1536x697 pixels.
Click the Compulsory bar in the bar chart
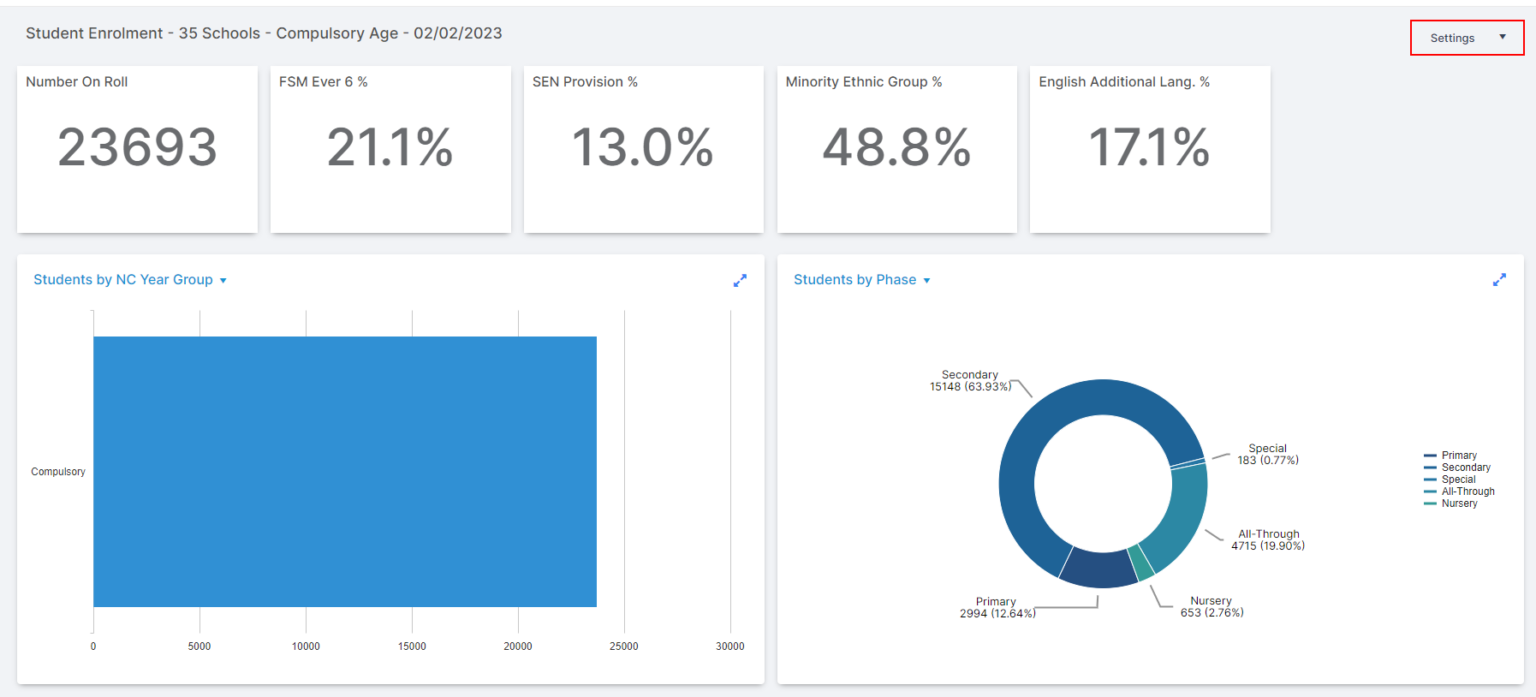(x=345, y=470)
